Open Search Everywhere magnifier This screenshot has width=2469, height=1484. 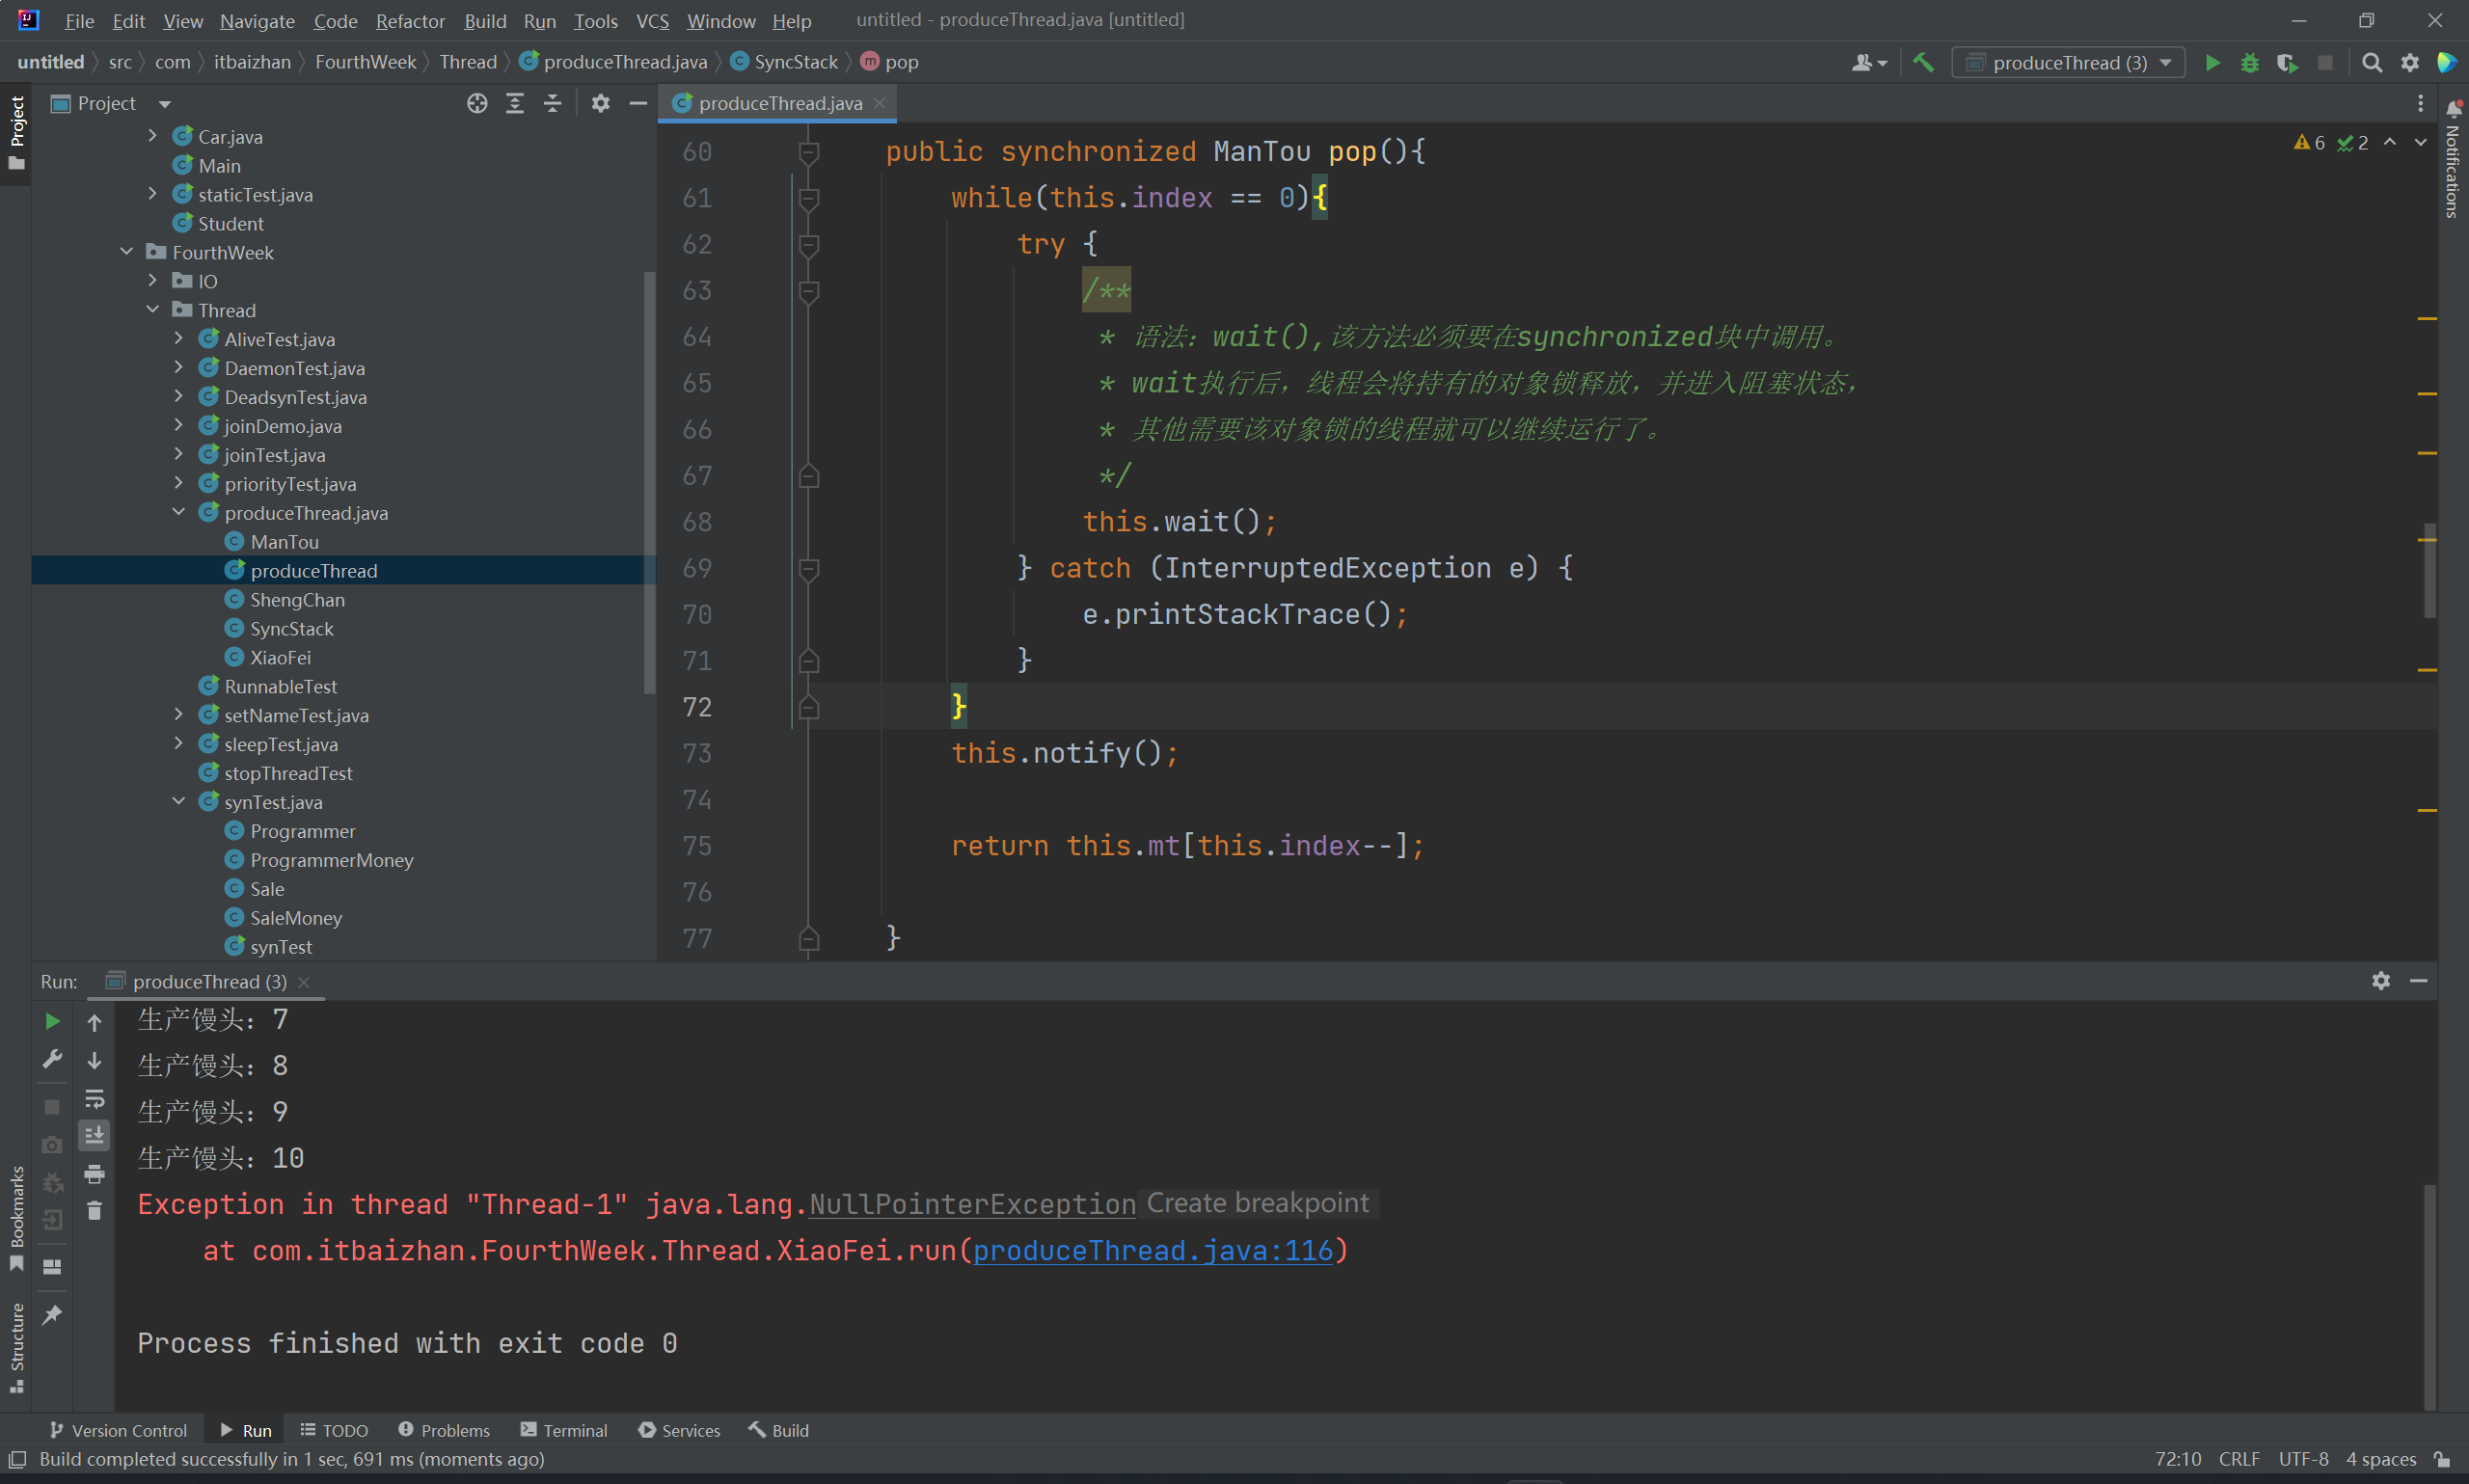tap(2371, 63)
